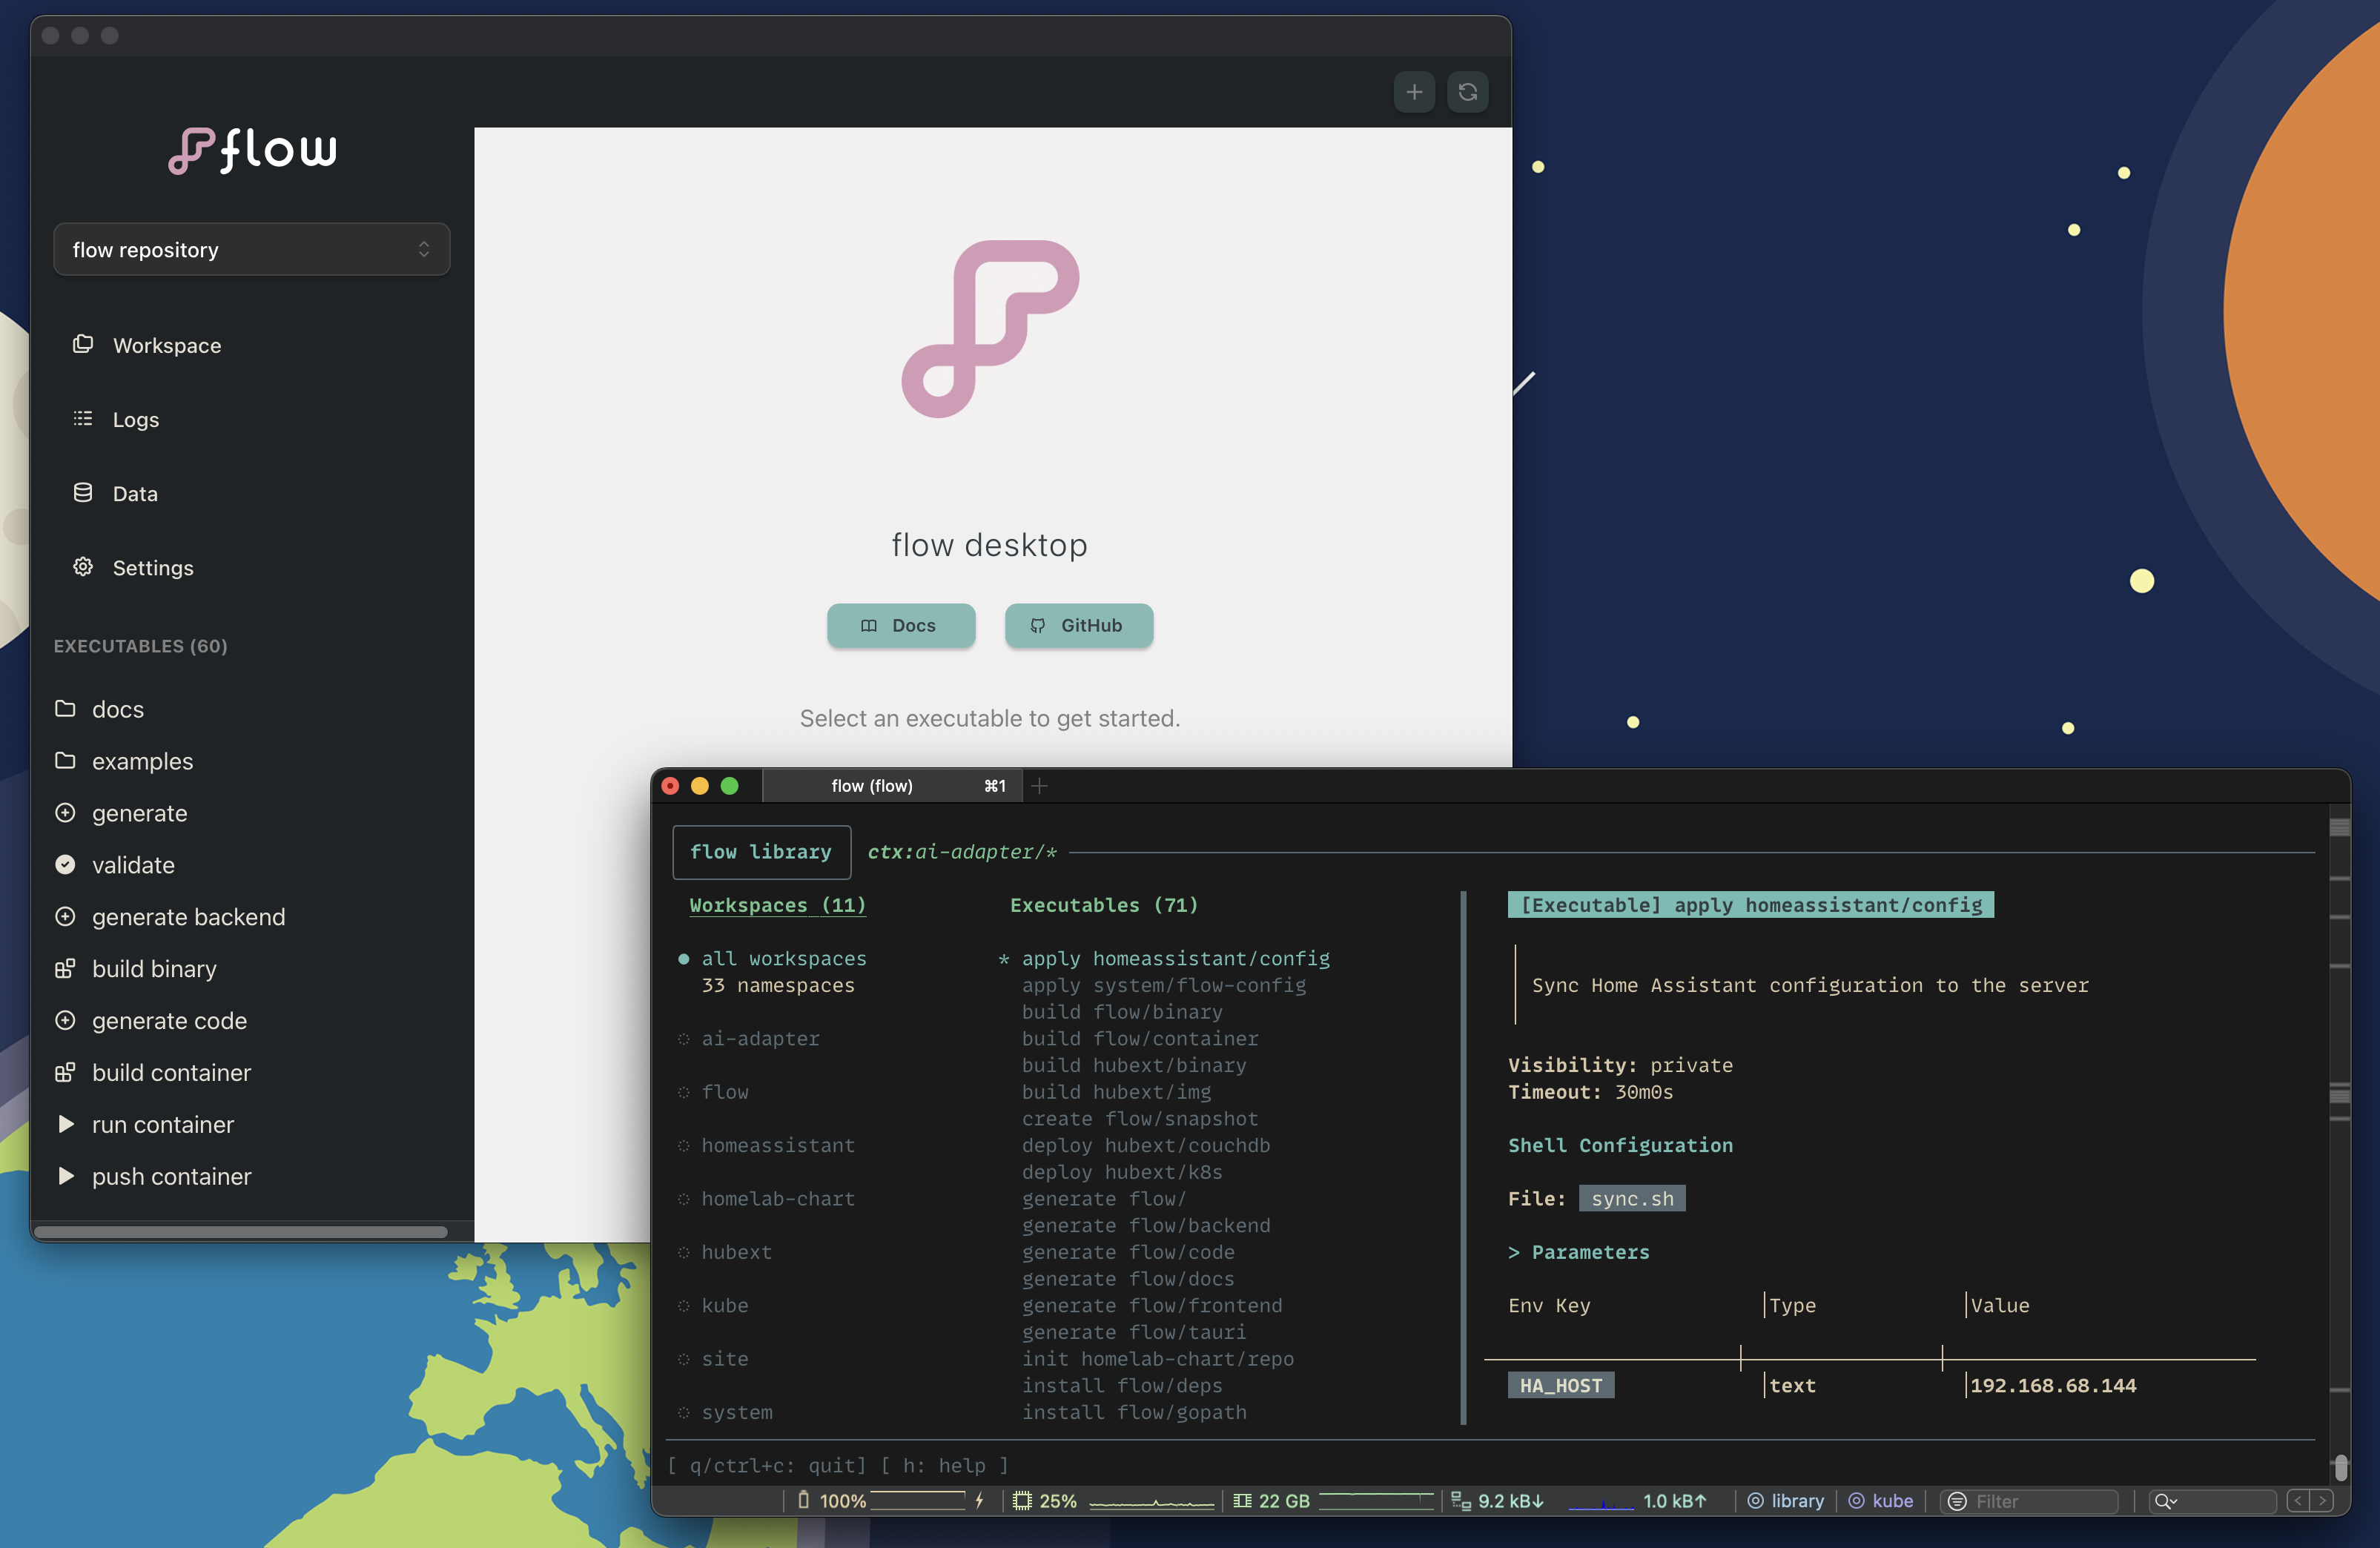
Task: Expand the docs folder in executables
Action: pos(117,709)
